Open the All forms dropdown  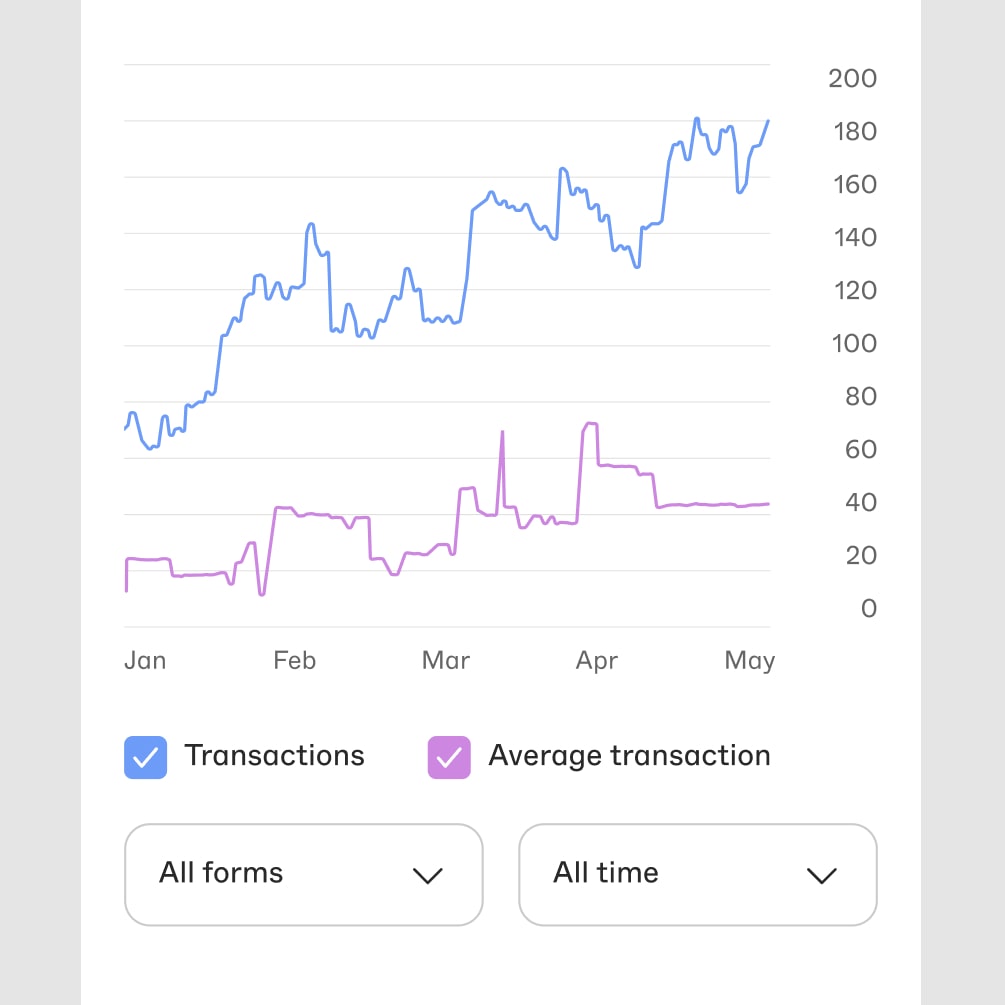(304, 874)
